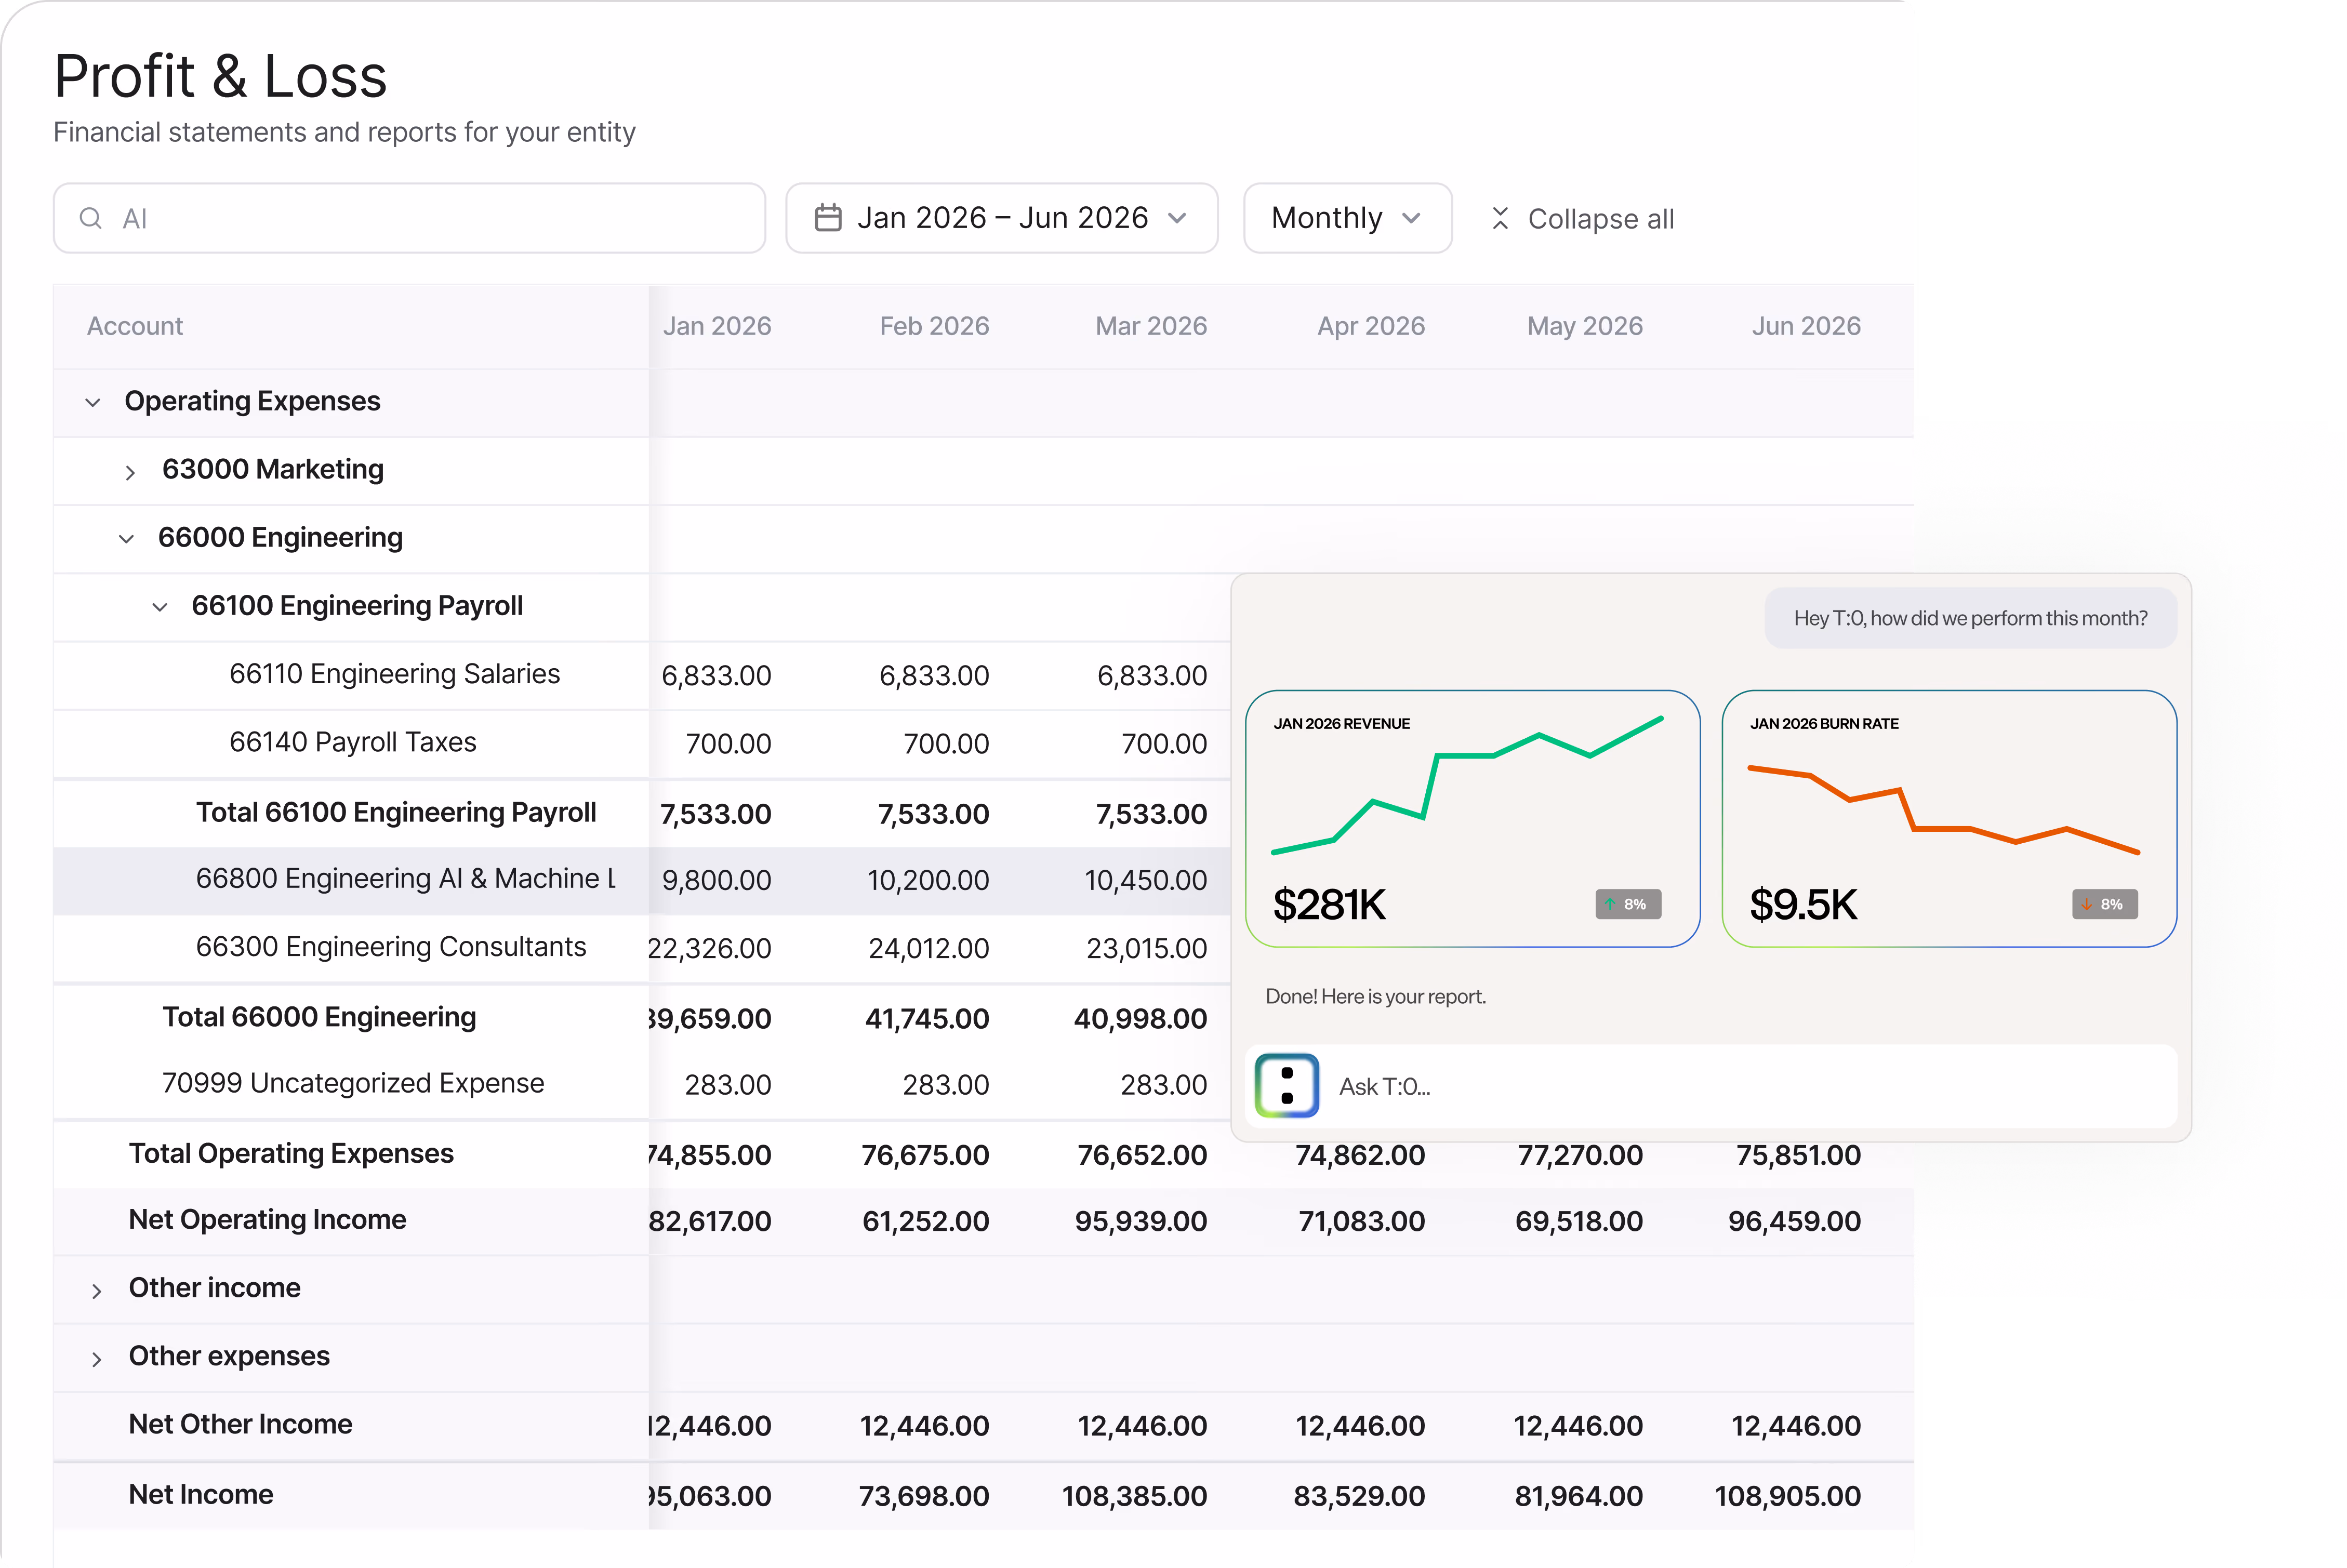The image size is (2347, 1568).
Task: Click the Total 66000 Engineering label
Action: pos(319,1017)
